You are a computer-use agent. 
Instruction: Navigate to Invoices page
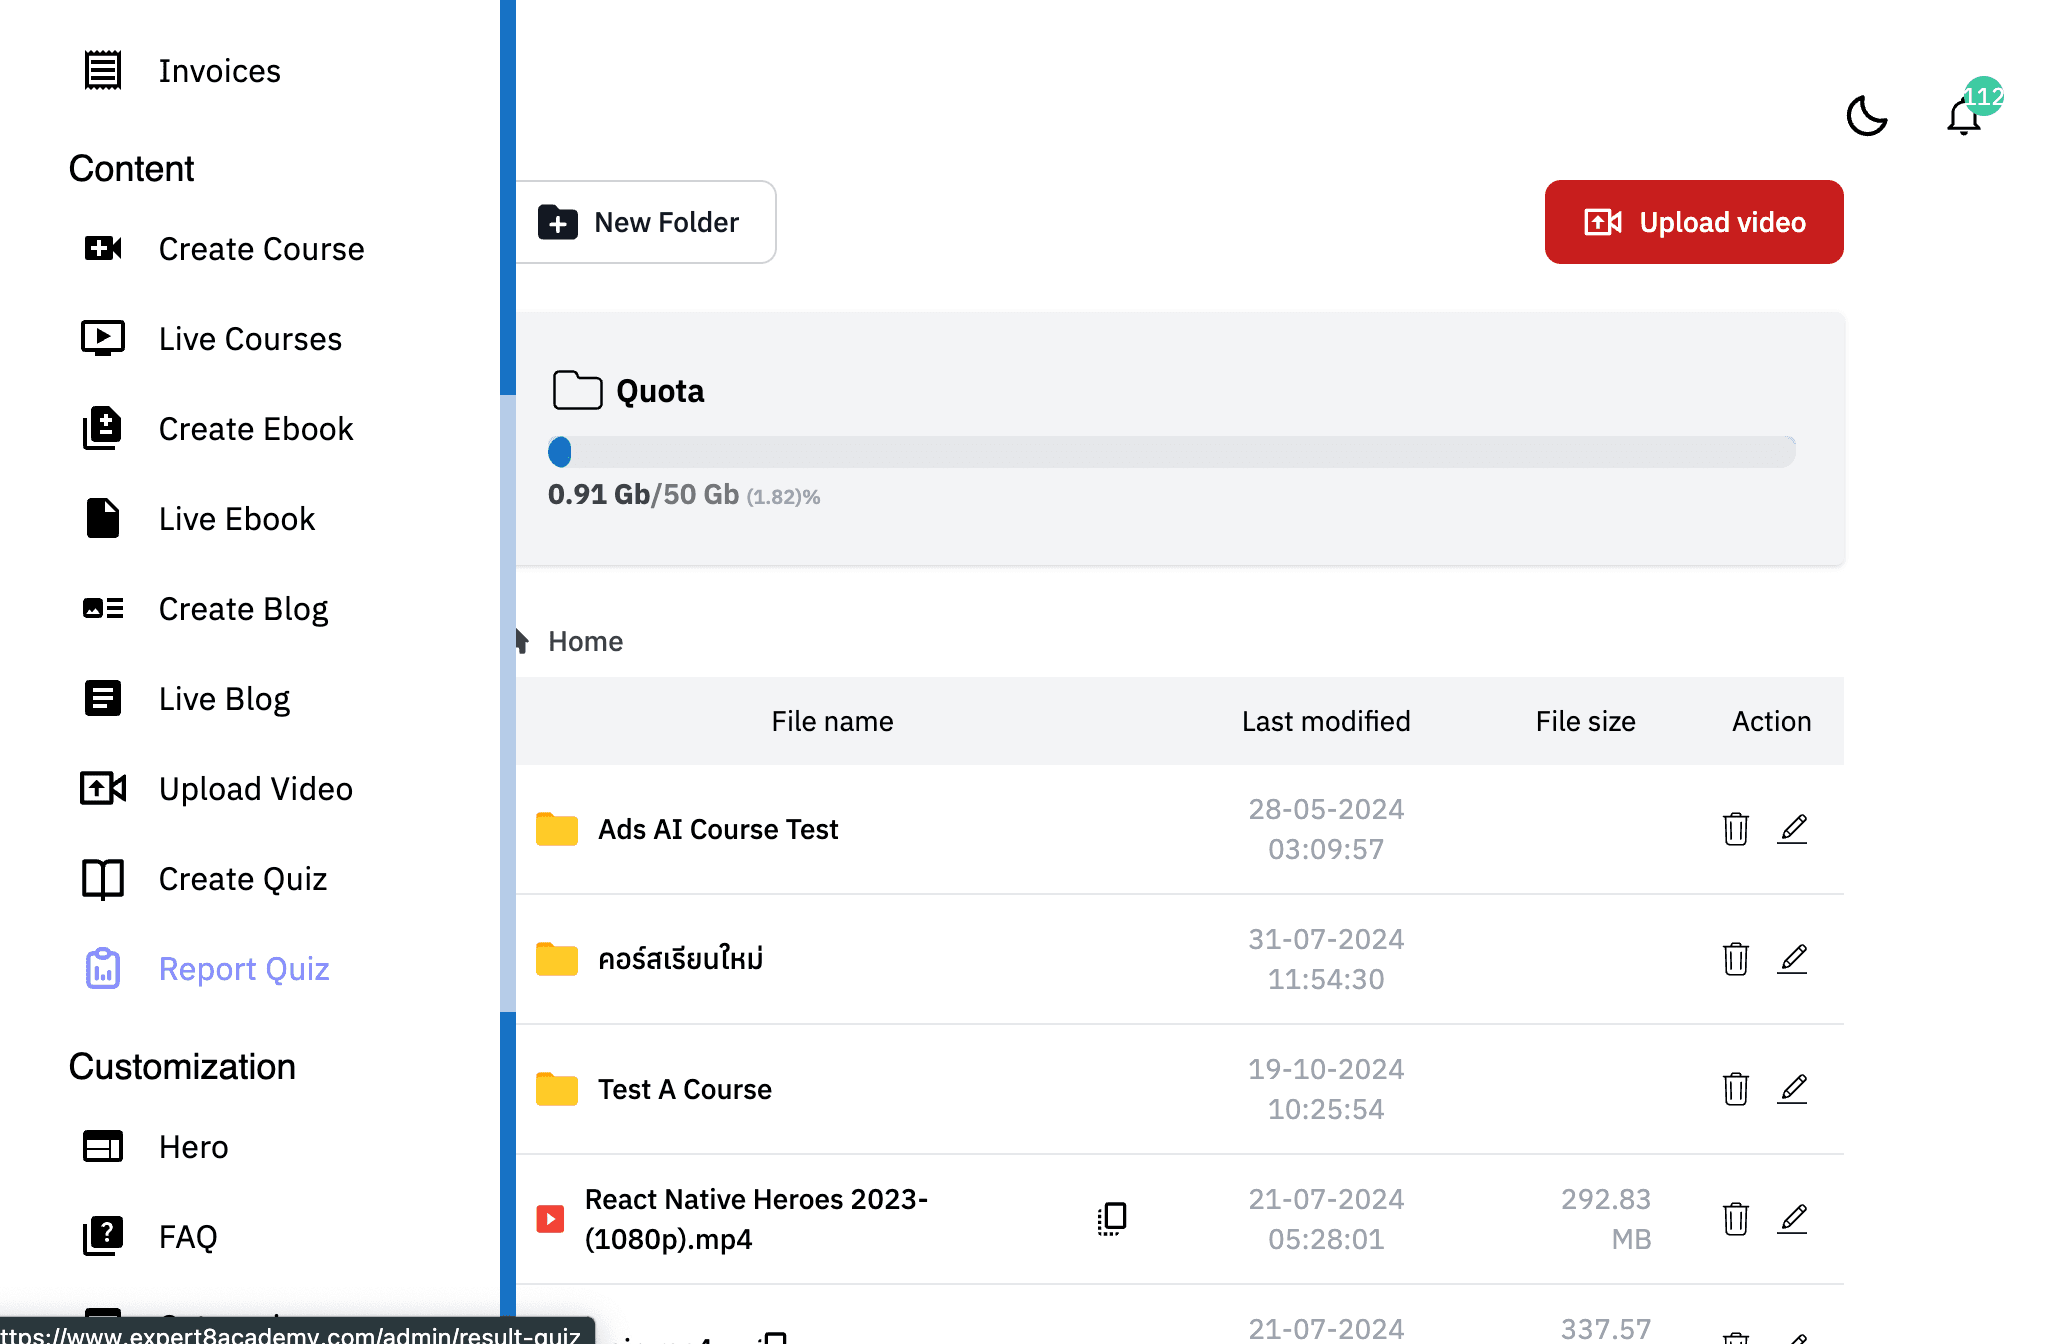pos(219,71)
